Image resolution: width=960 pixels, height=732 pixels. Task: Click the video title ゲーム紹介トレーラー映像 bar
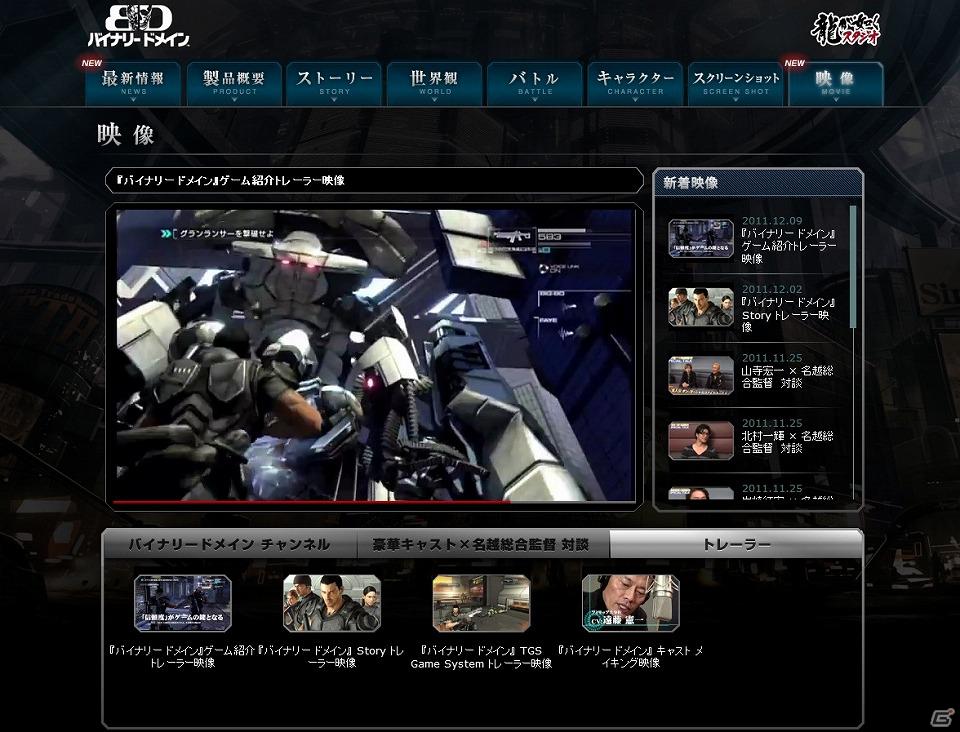pos(374,181)
